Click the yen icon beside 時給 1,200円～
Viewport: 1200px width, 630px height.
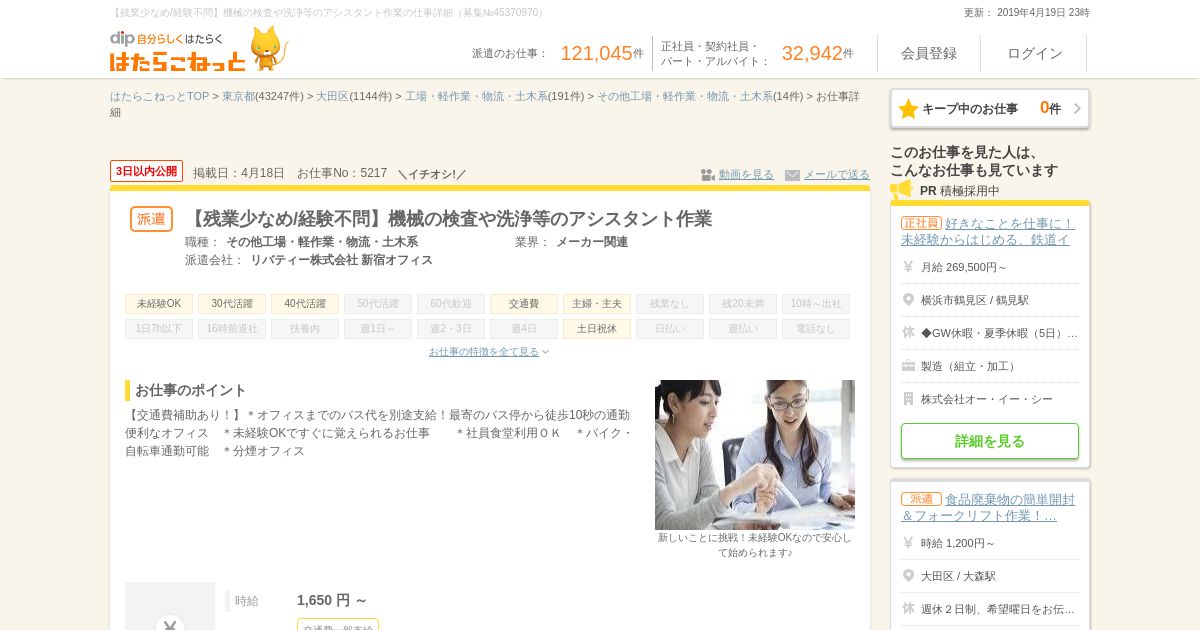coord(908,543)
